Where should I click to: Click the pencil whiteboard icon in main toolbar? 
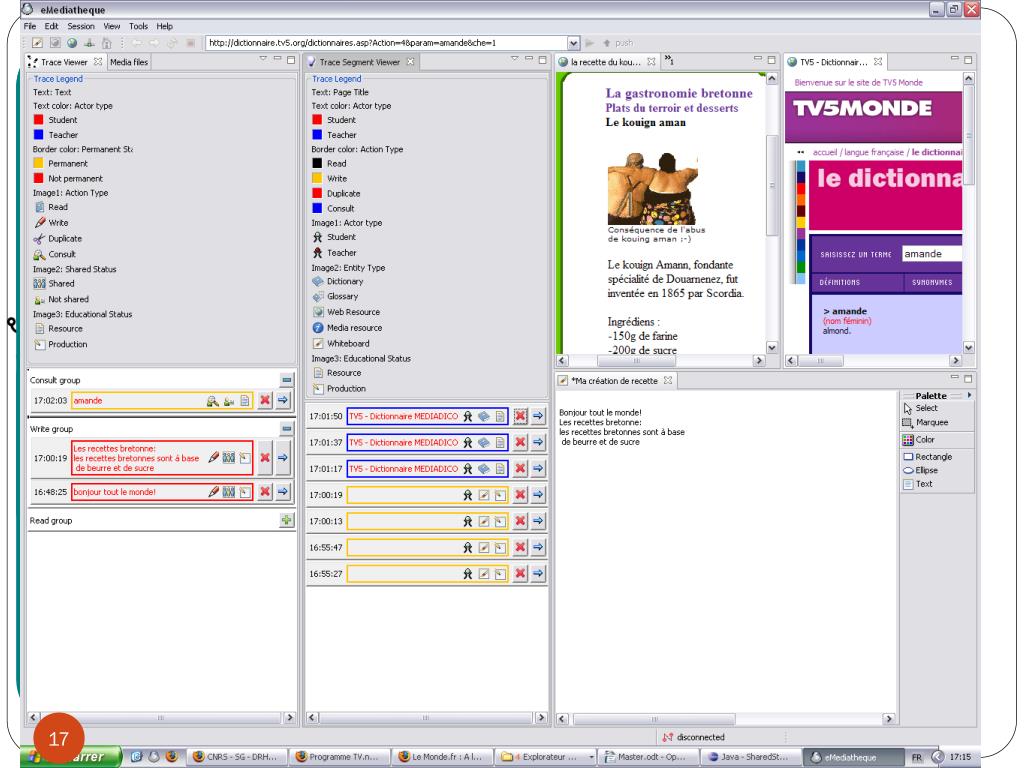(37, 43)
